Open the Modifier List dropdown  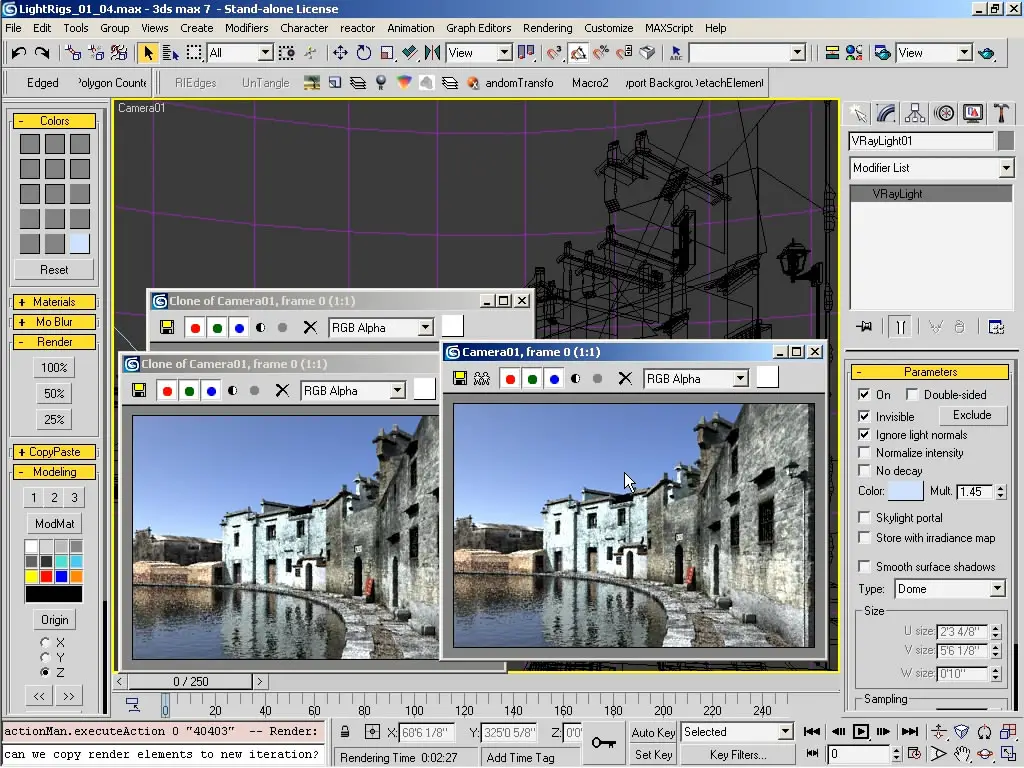click(1006, 168)
